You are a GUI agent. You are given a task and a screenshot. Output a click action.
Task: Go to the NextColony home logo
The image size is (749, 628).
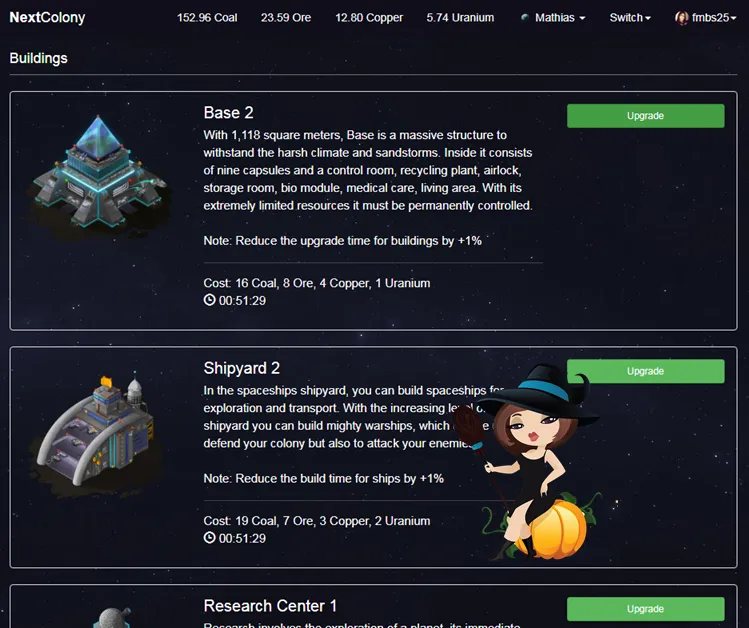pyautogui.click(x=47, y=17)
